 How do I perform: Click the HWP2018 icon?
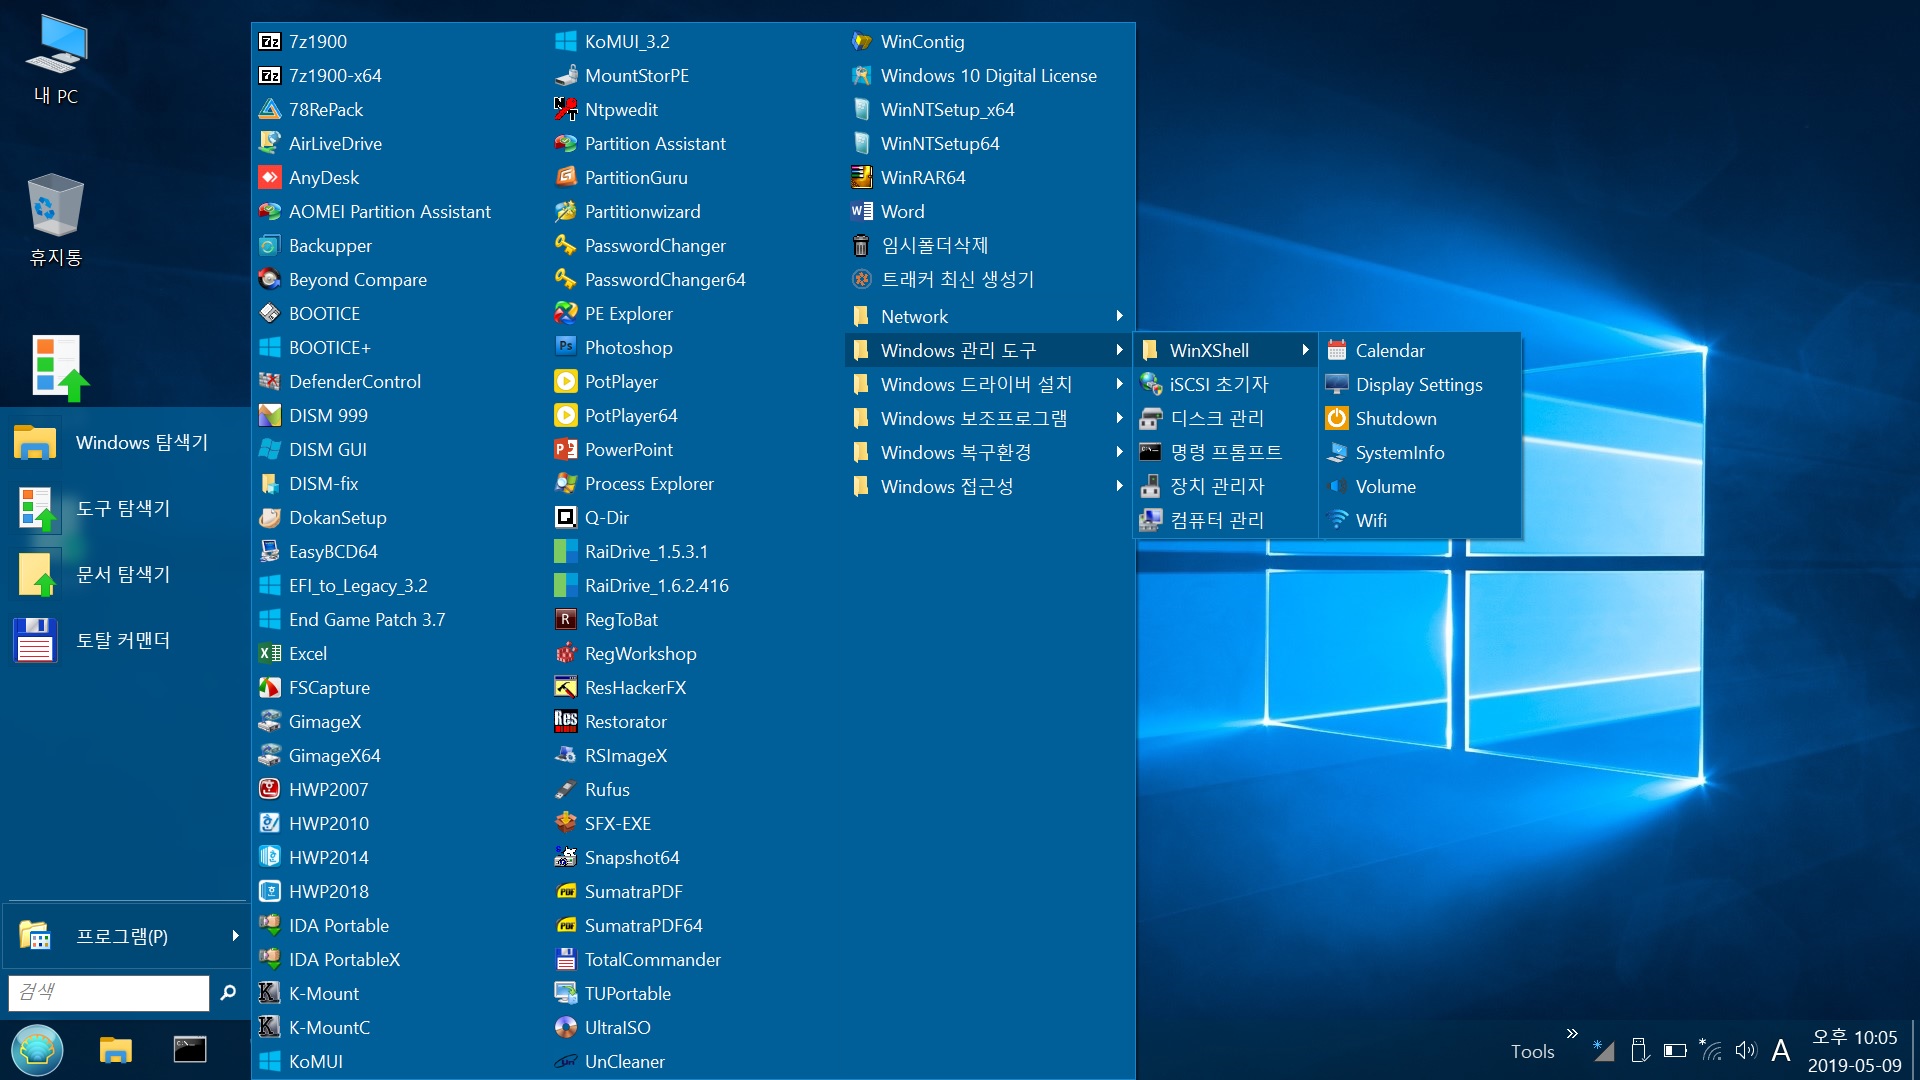[270, 891]
